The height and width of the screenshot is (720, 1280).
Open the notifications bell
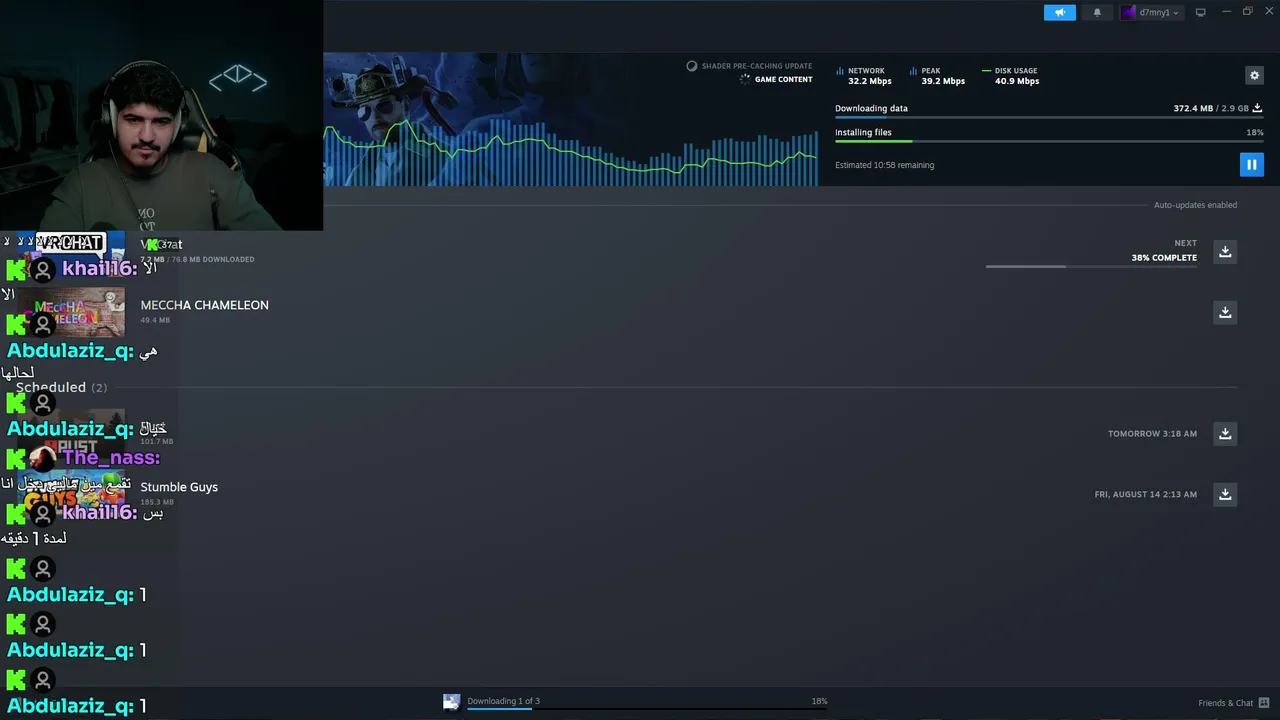point(1097,12)
